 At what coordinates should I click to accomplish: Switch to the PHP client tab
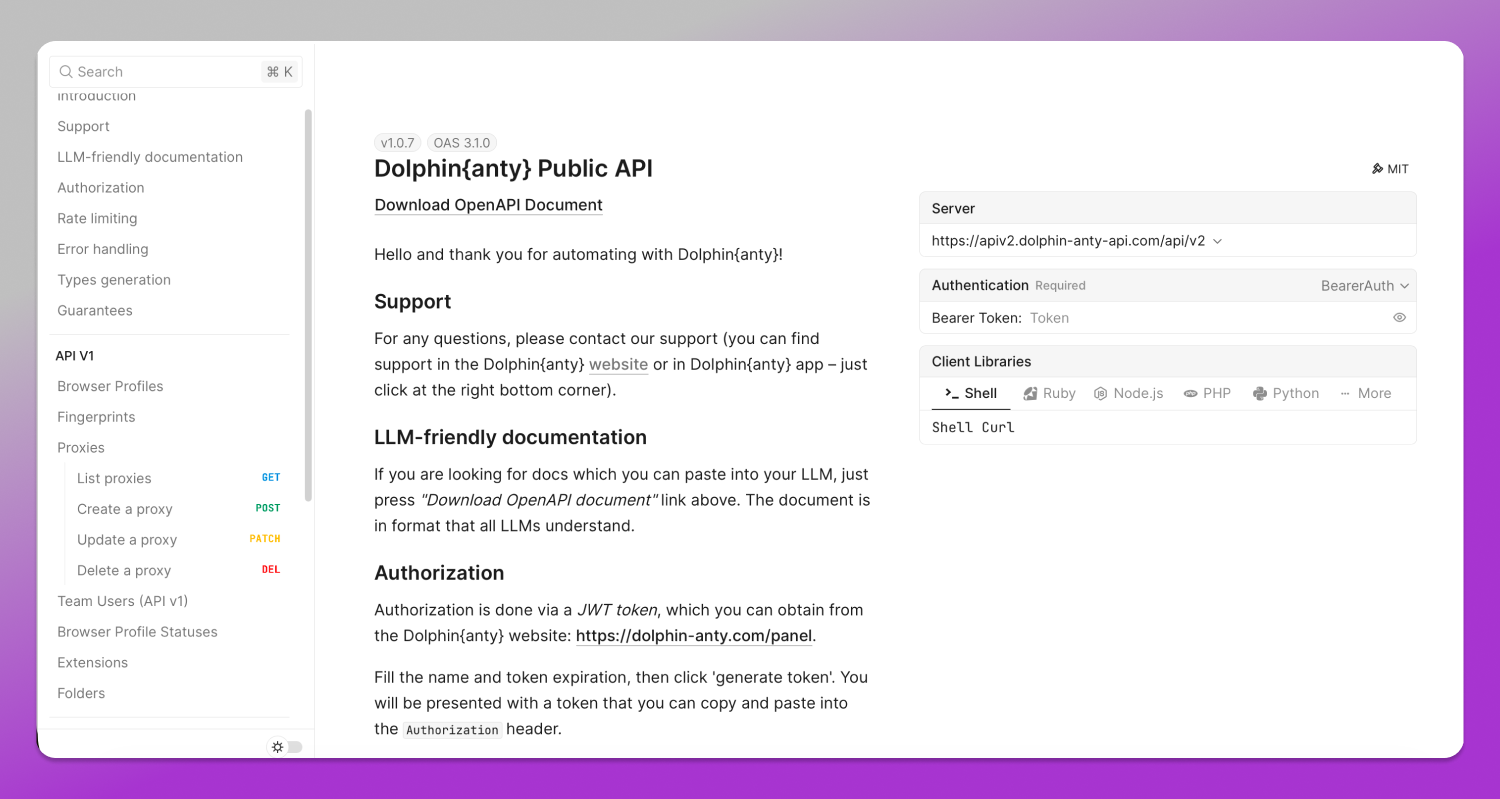[1207, 393]
